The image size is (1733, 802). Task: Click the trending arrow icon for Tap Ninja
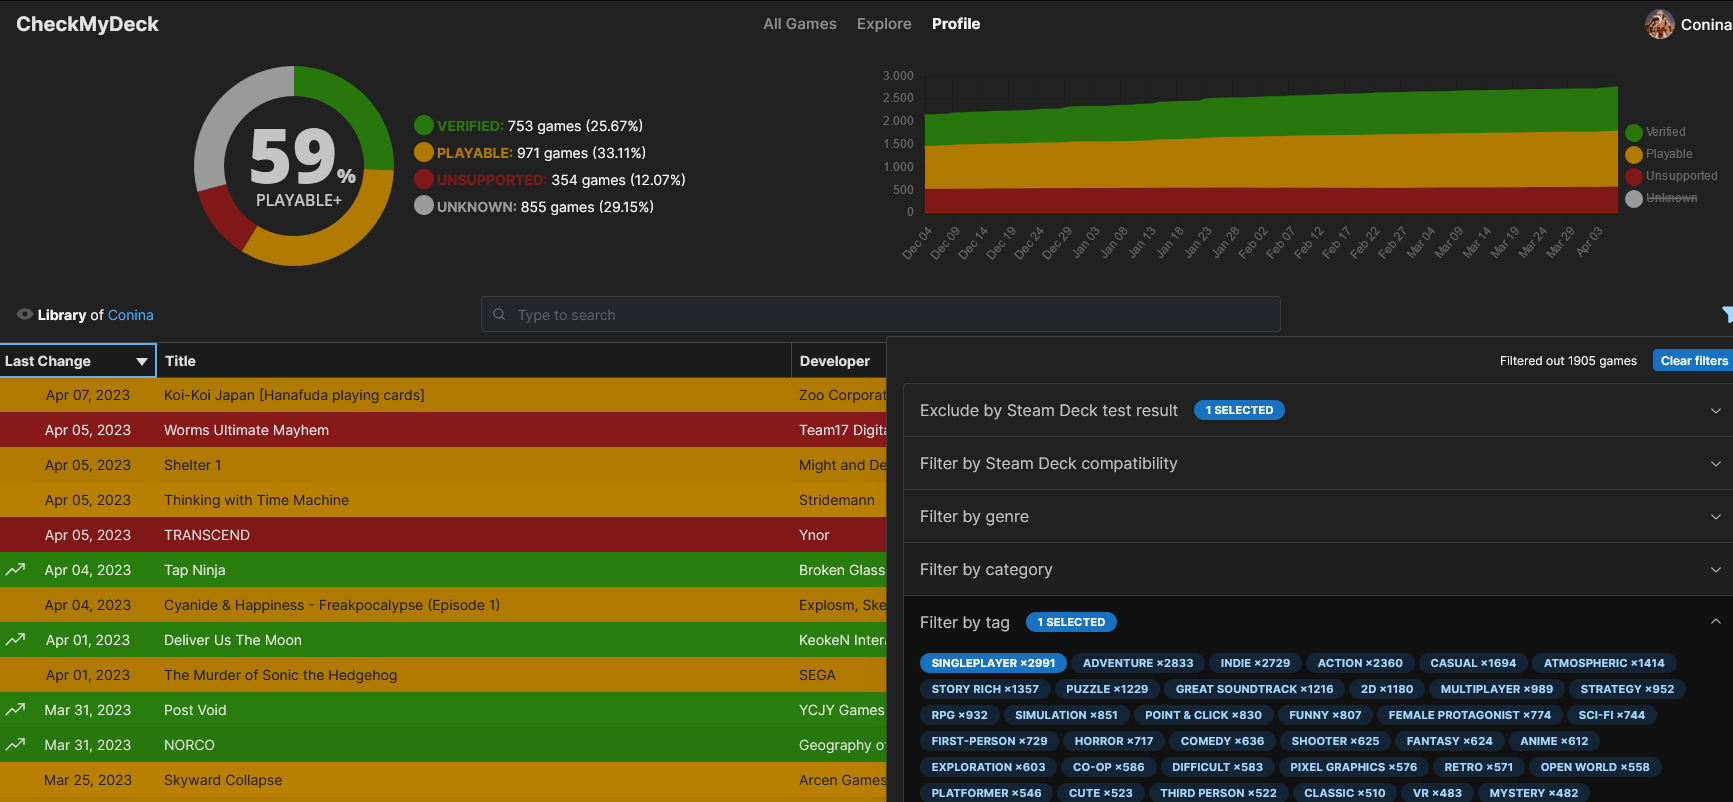tap(15, 570)
